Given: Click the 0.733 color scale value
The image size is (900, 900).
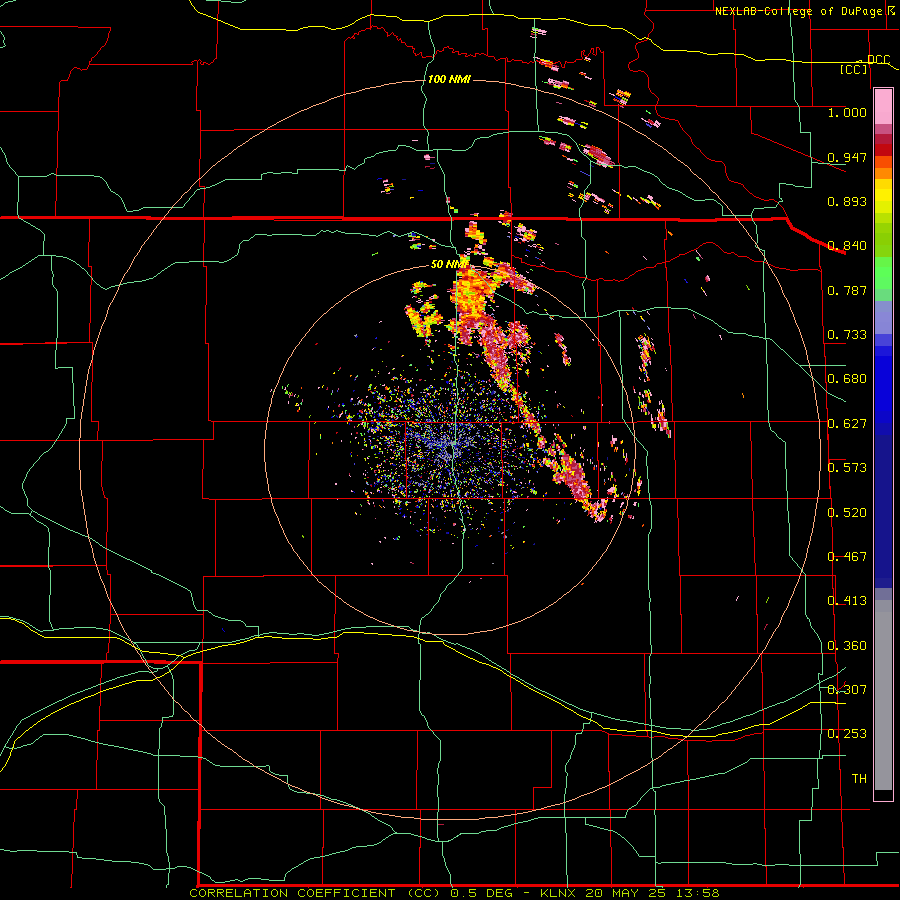Looking at the screenshot, I should [847, 335].
